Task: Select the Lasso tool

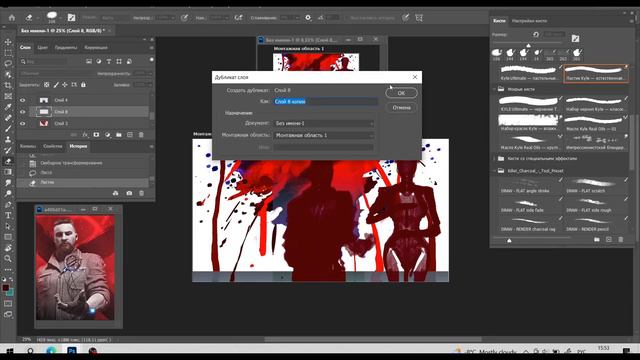Action: [x=8, y=64]
